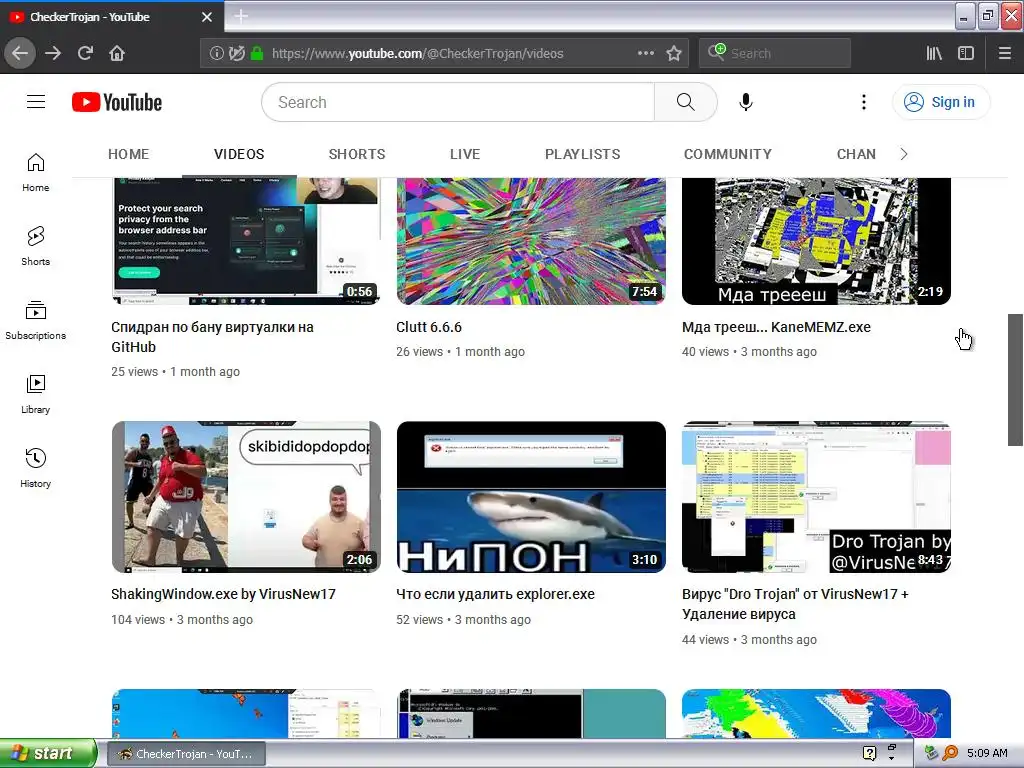Show site information icon in address bar
Image resolution: width=1024 pixels, height=768 pixels.
coord(216,54)
